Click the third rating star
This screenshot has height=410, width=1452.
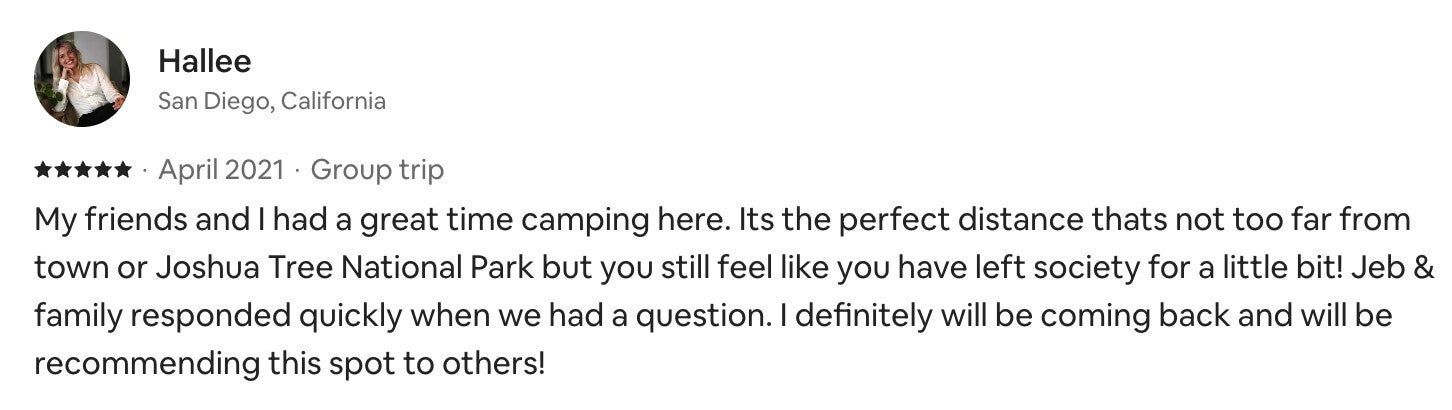pos(83,171)
